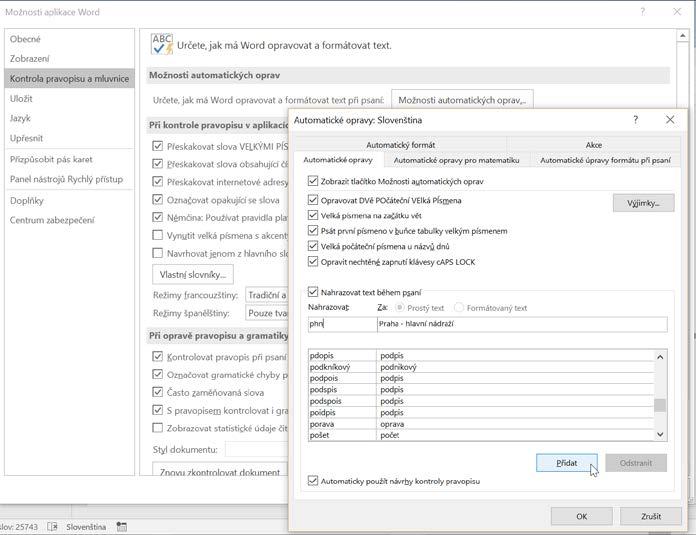The width and height of the screenshot is (696, 535).
Task: Open the Výjimky button
Action: coord(644,203)
